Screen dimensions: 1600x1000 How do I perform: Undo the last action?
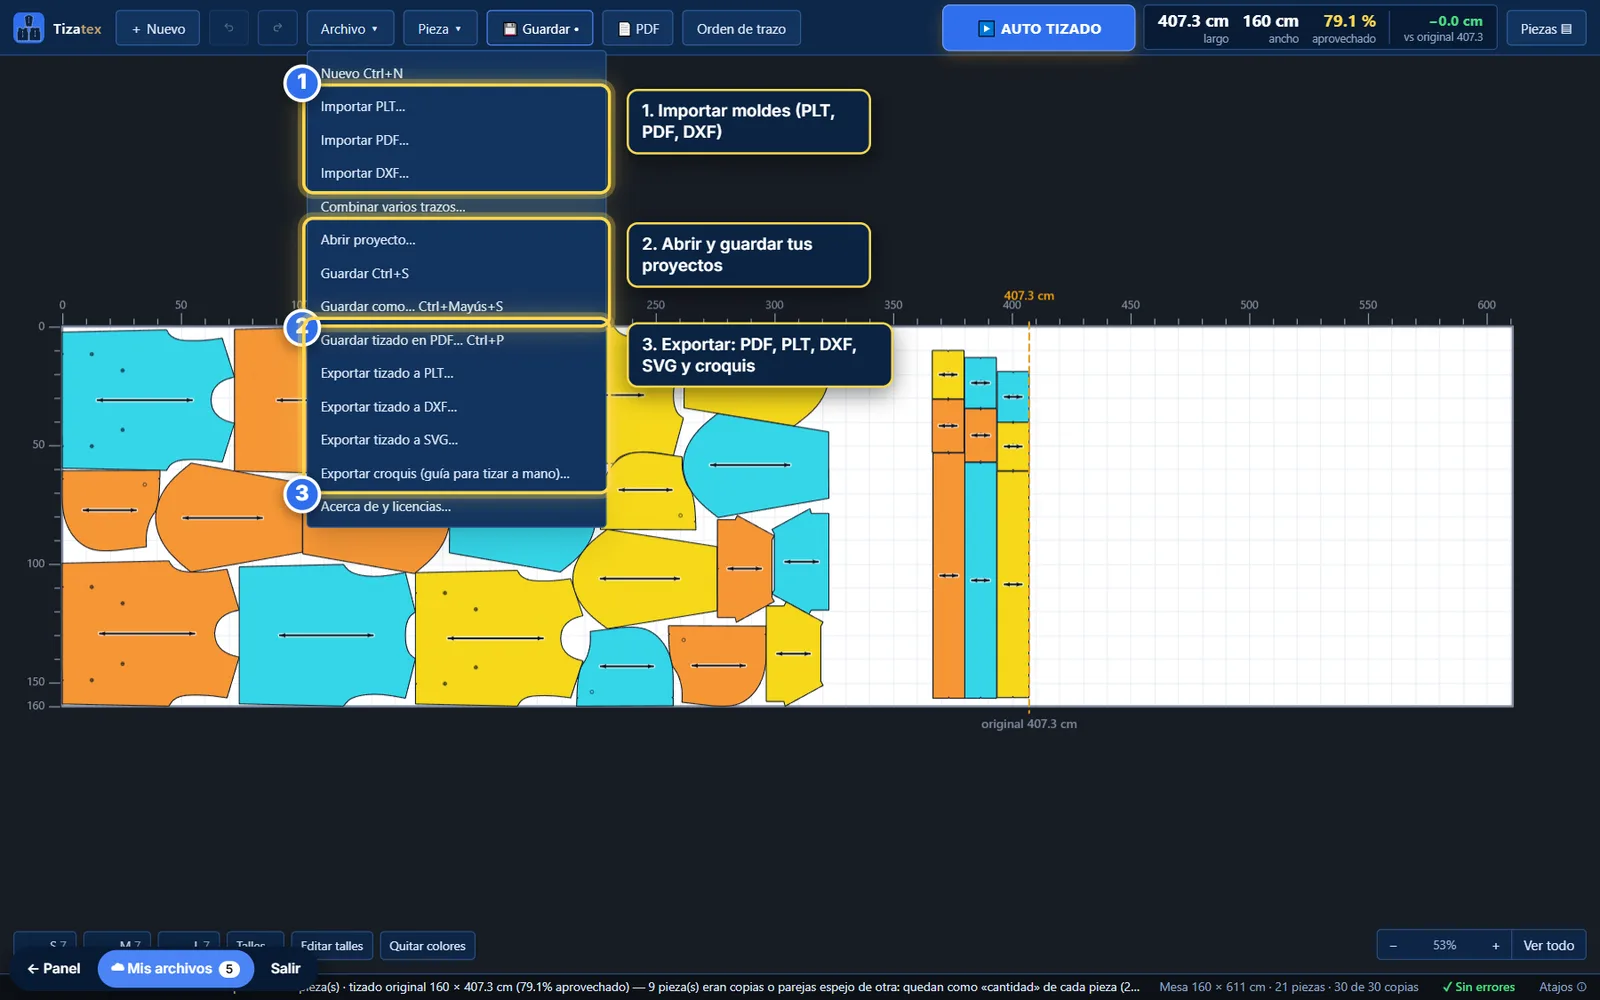point(228,28)
